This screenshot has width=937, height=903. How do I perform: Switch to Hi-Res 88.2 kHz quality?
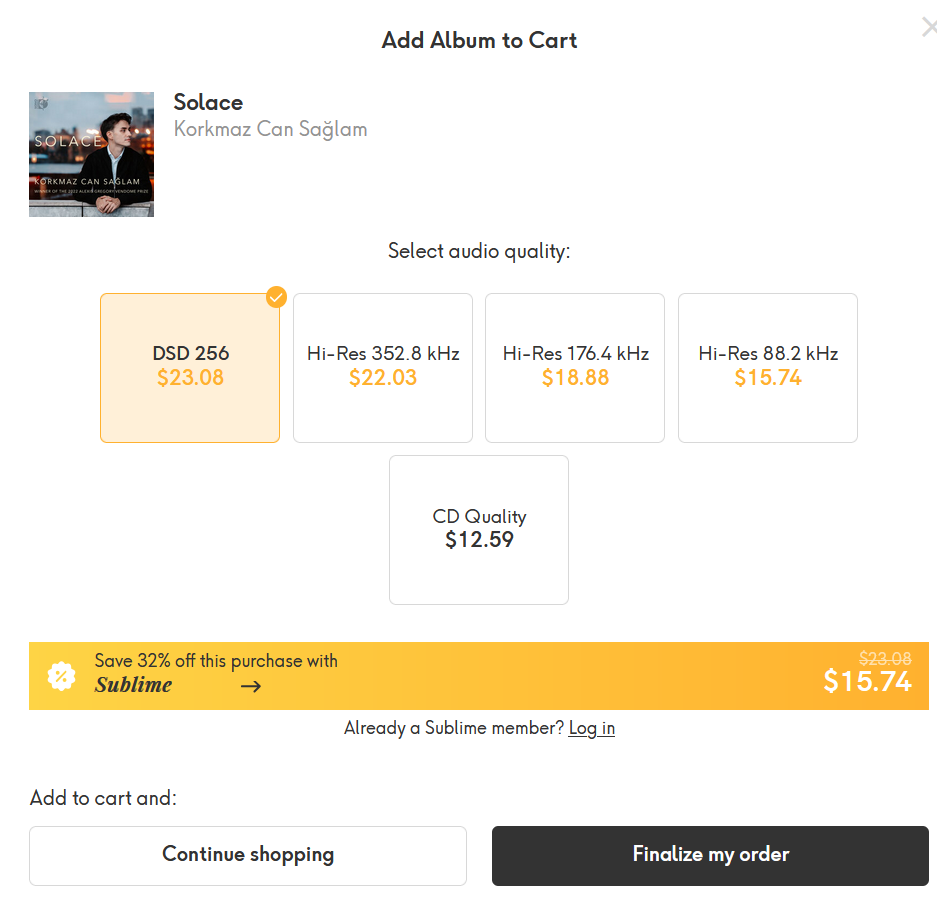coord(768,367)
